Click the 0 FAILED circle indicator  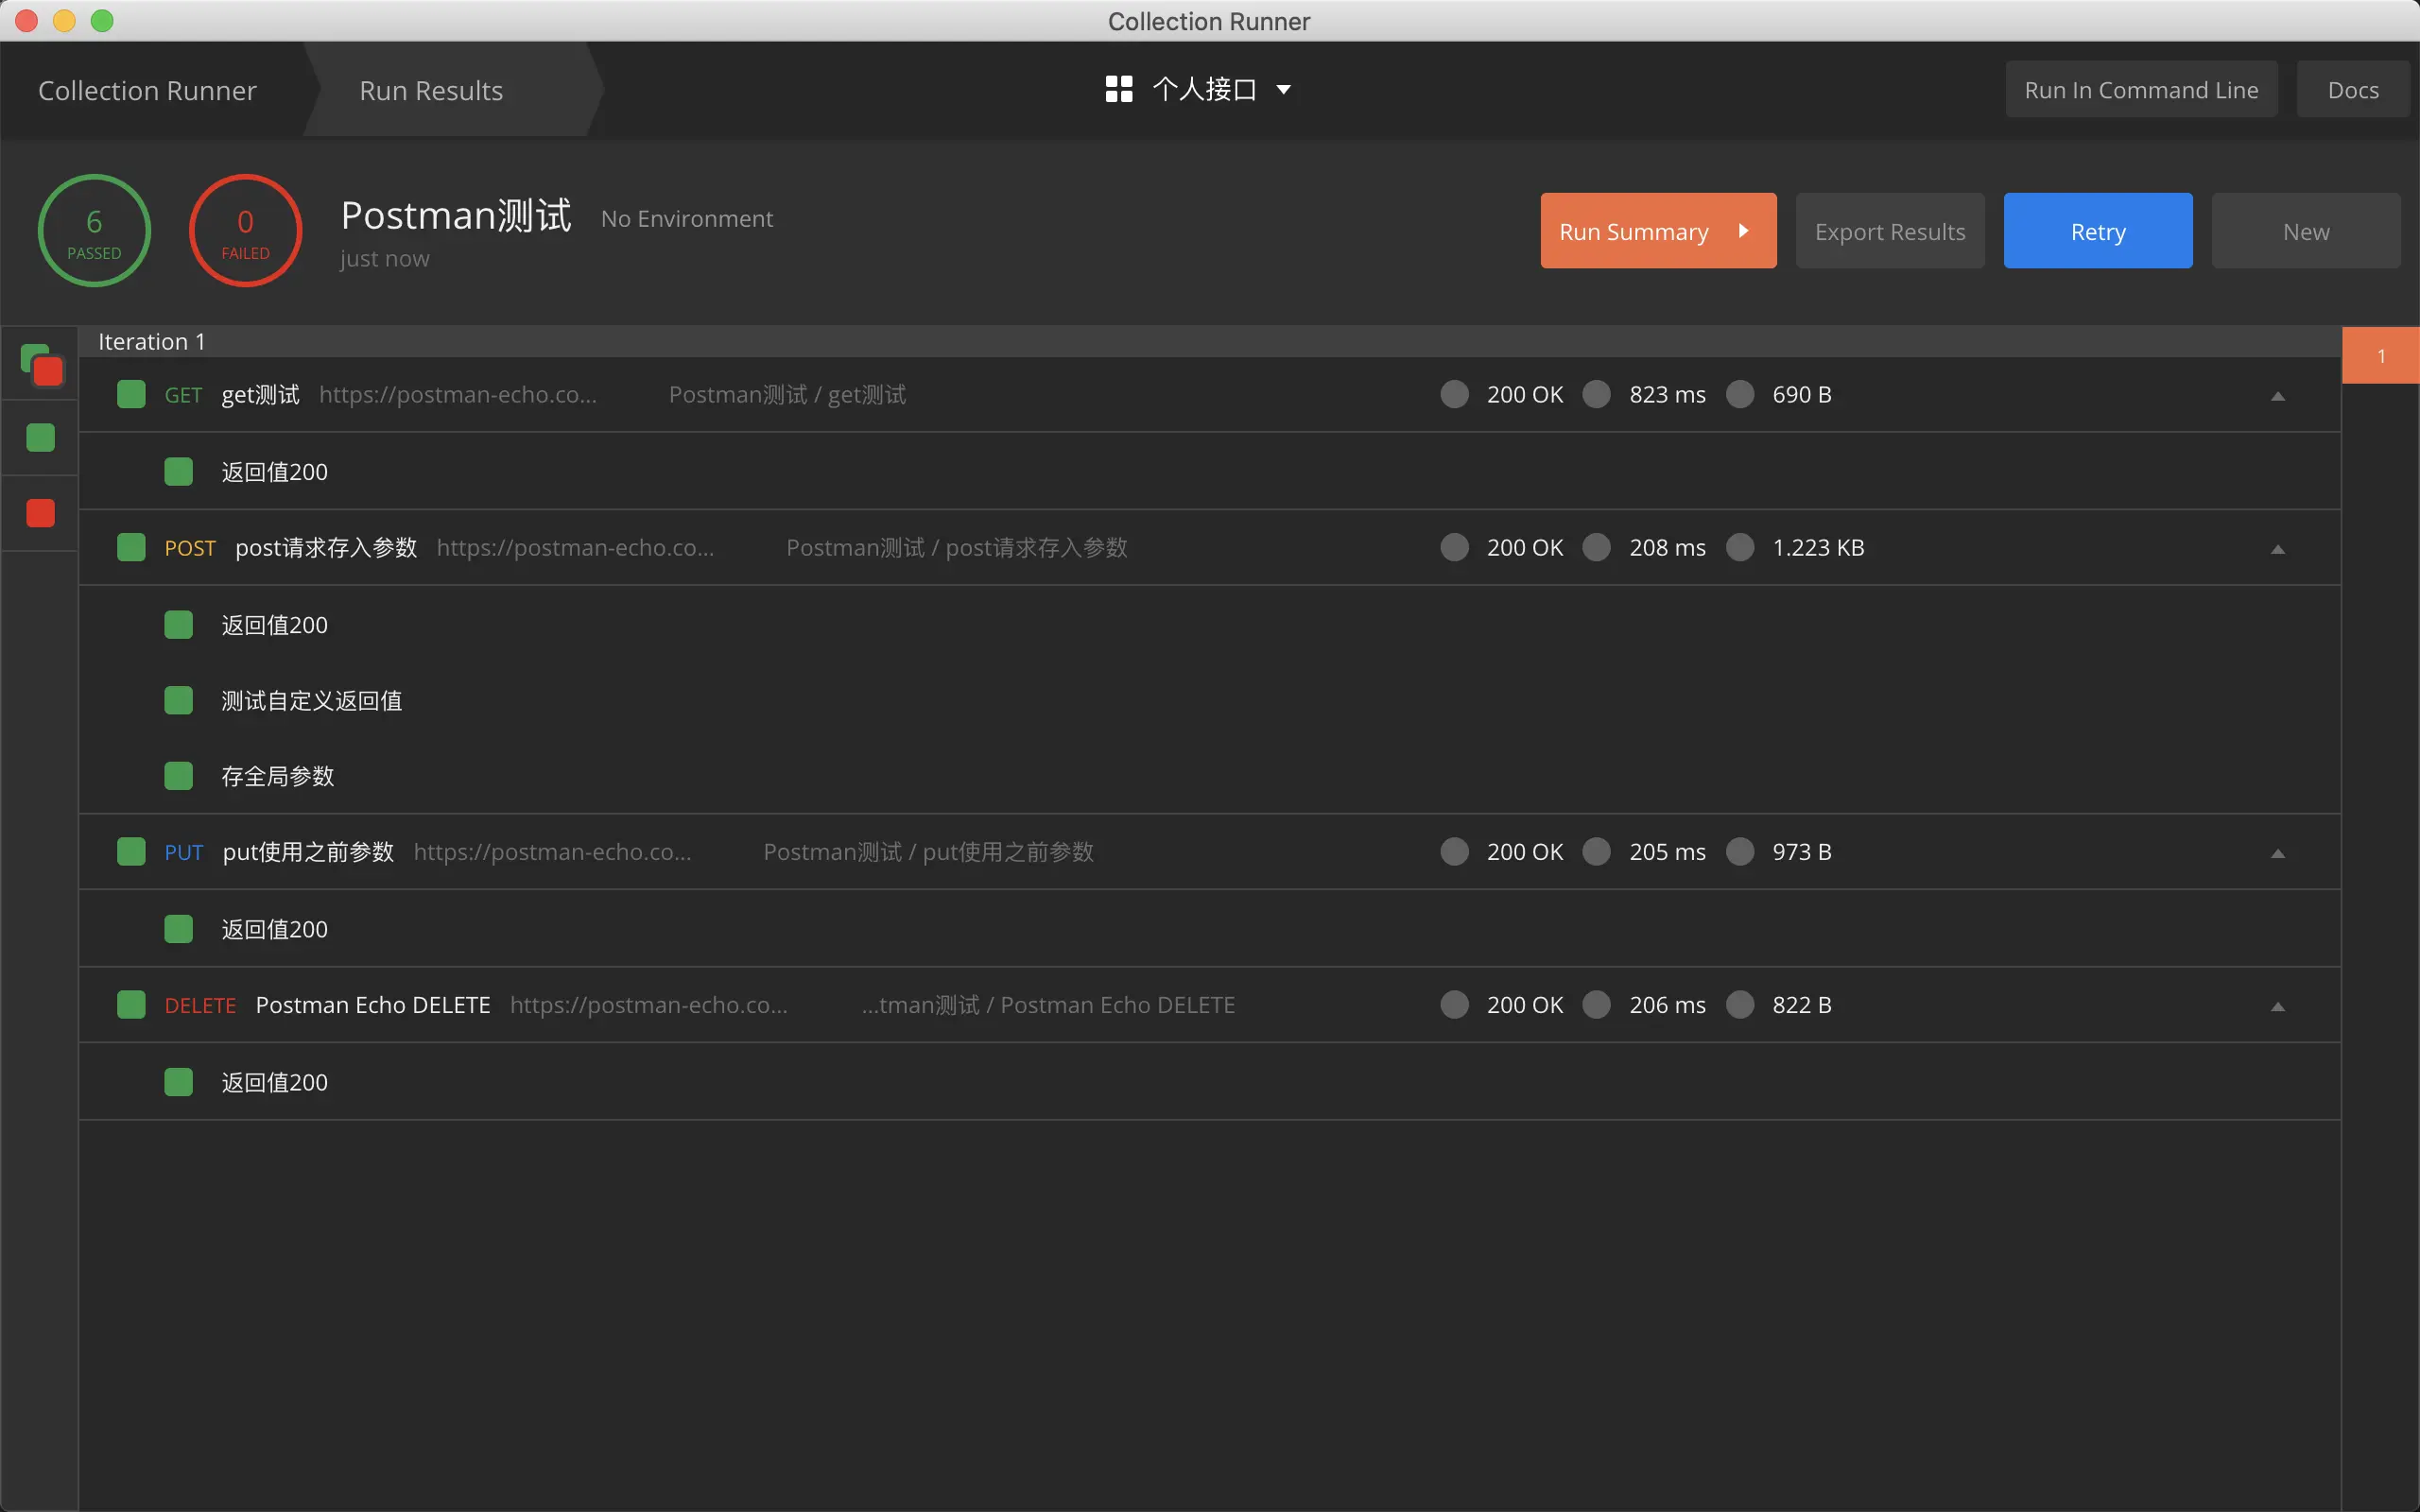tap(245, 231)
